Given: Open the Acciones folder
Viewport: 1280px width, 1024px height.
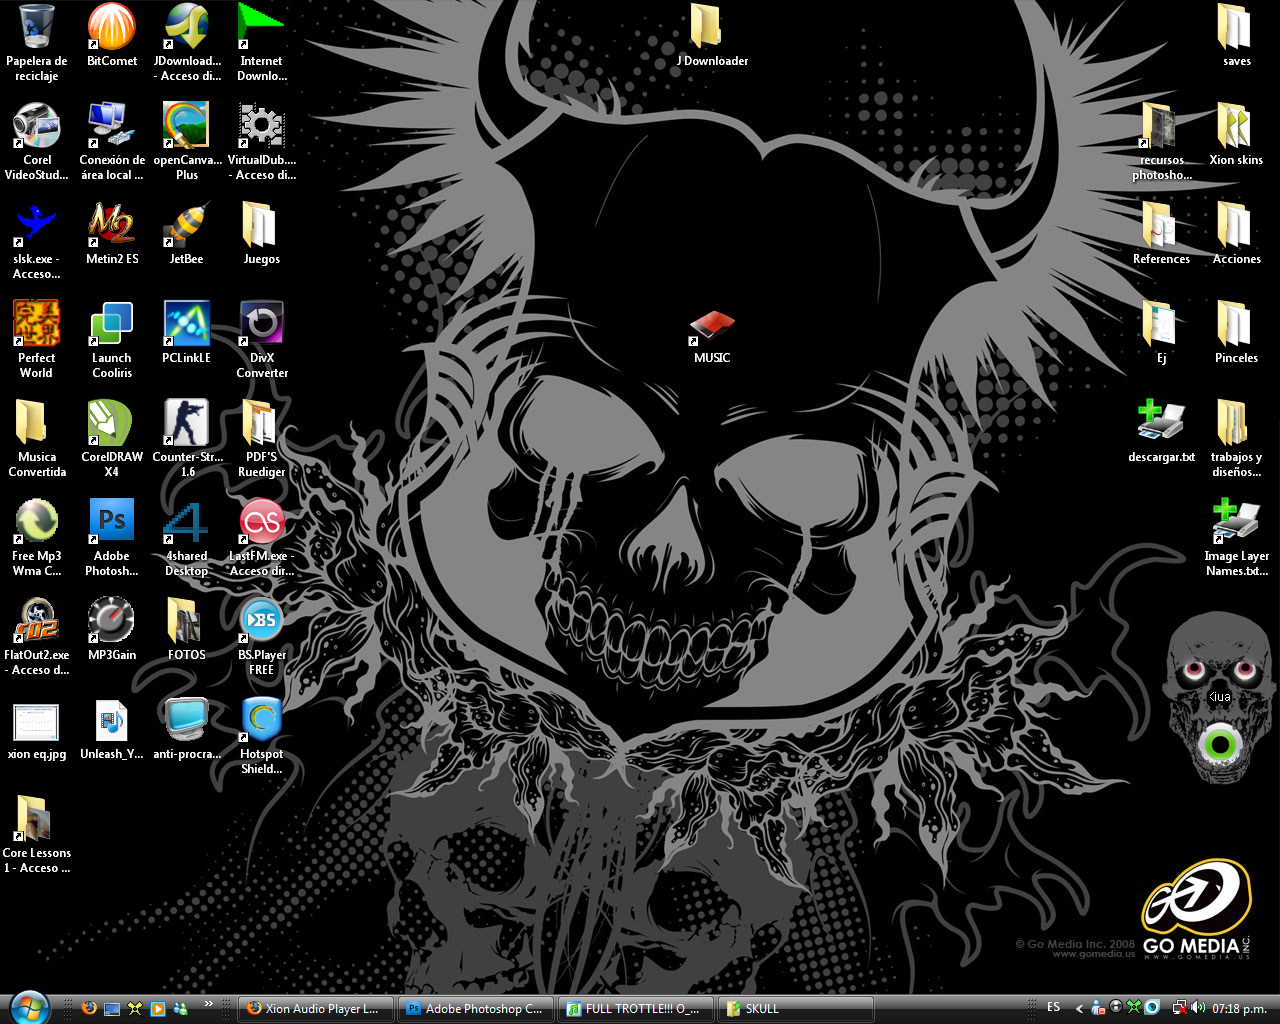Looking at the screenshot, I should [1237, 225].
